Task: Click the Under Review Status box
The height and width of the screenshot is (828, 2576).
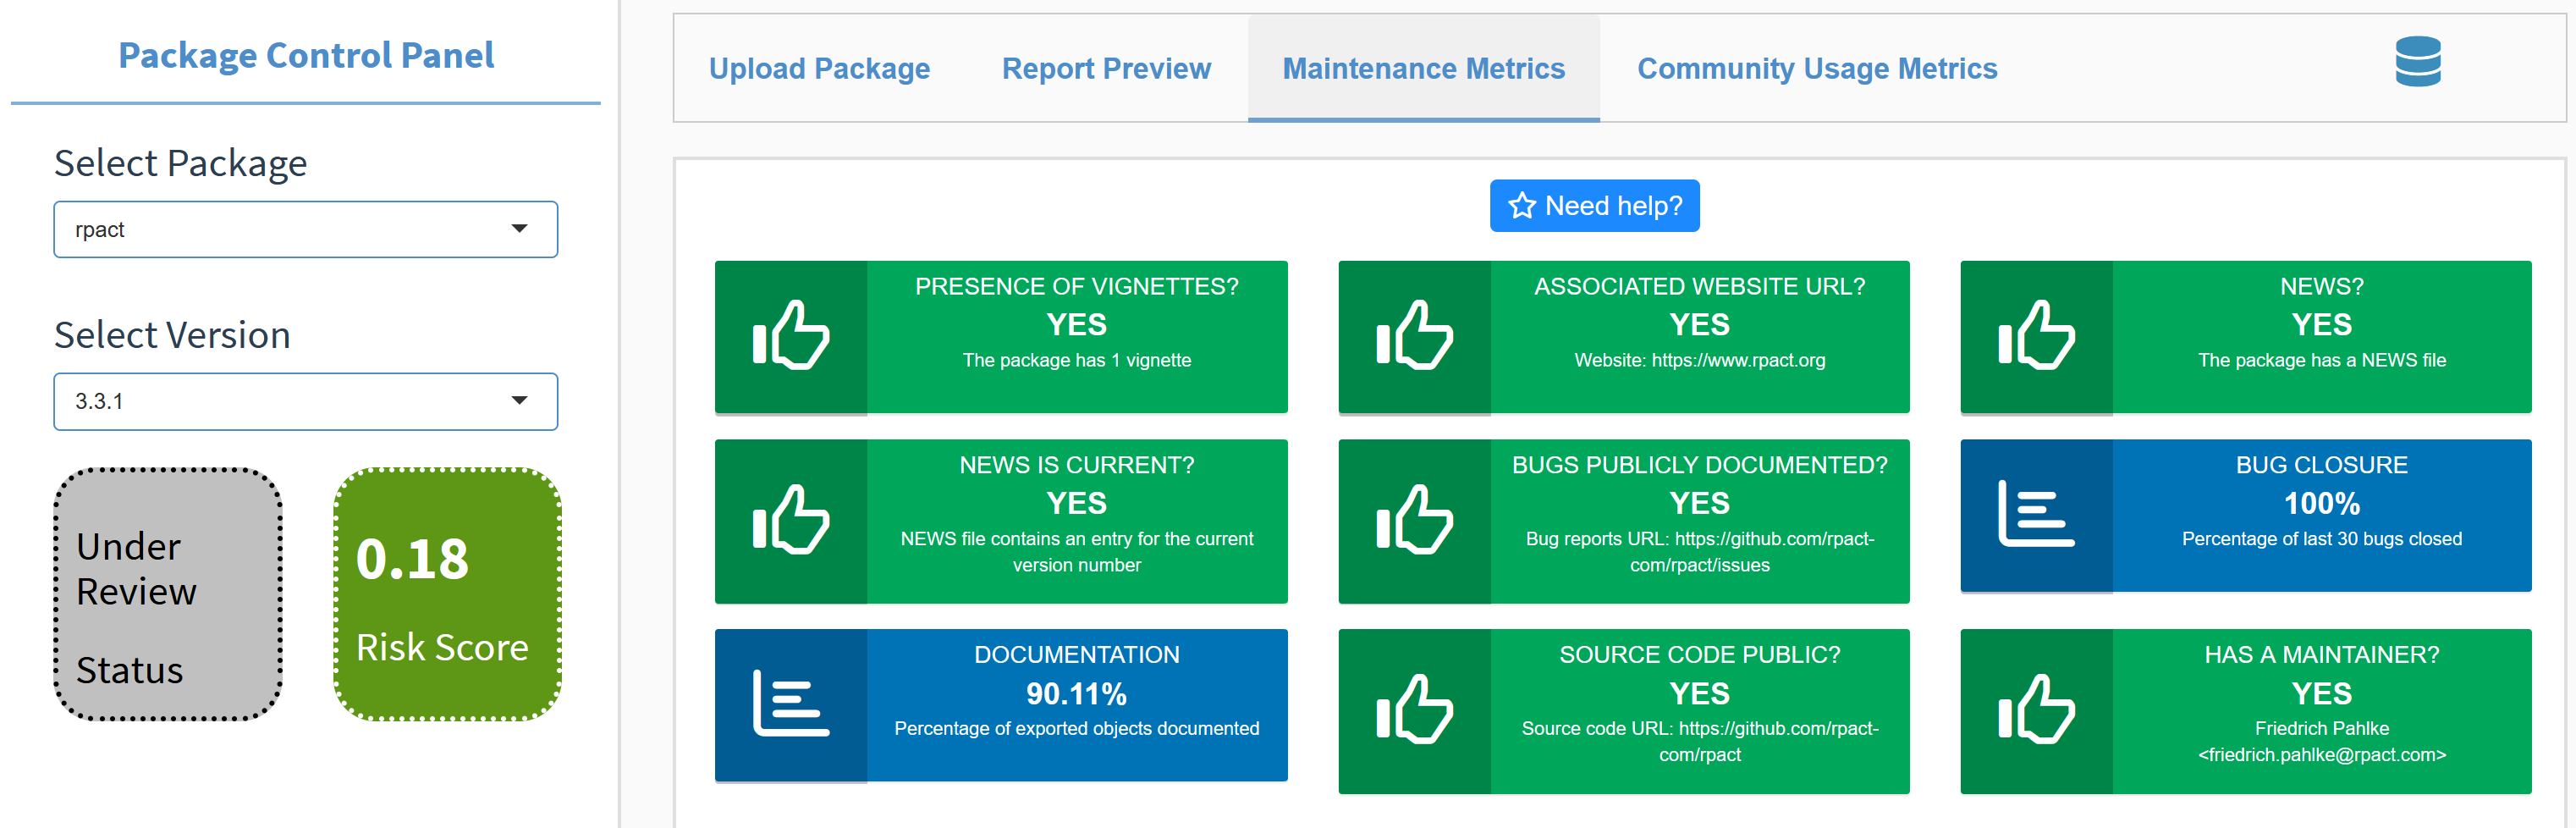Action: click(168, 595)
